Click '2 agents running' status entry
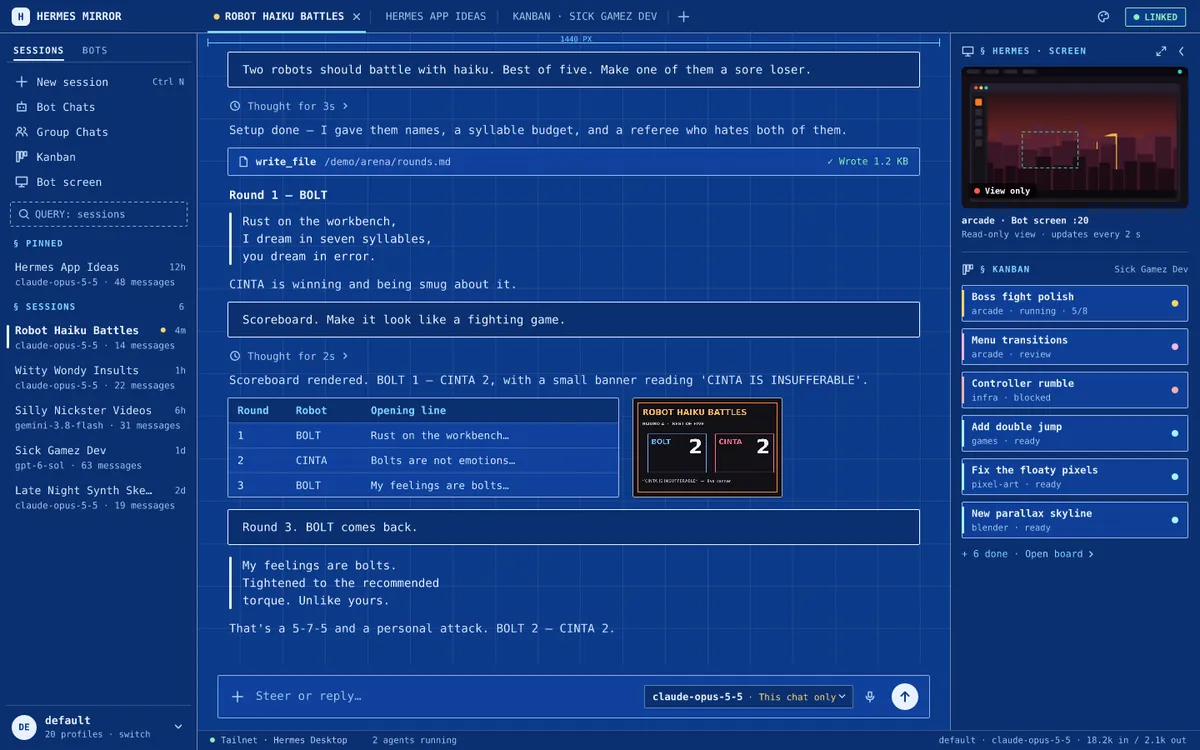Viewport: 1200px width, 750px height. (x=414, y=740)
